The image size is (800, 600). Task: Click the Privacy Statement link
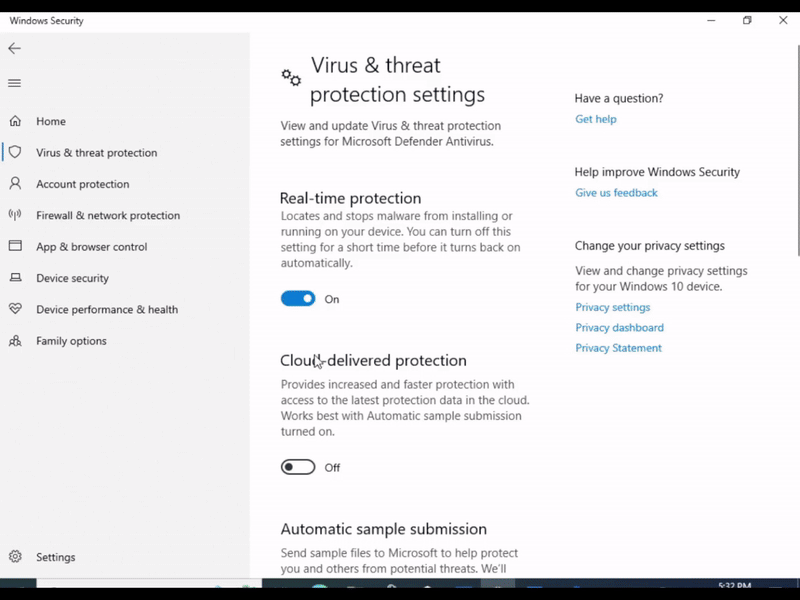coord(618,348)
